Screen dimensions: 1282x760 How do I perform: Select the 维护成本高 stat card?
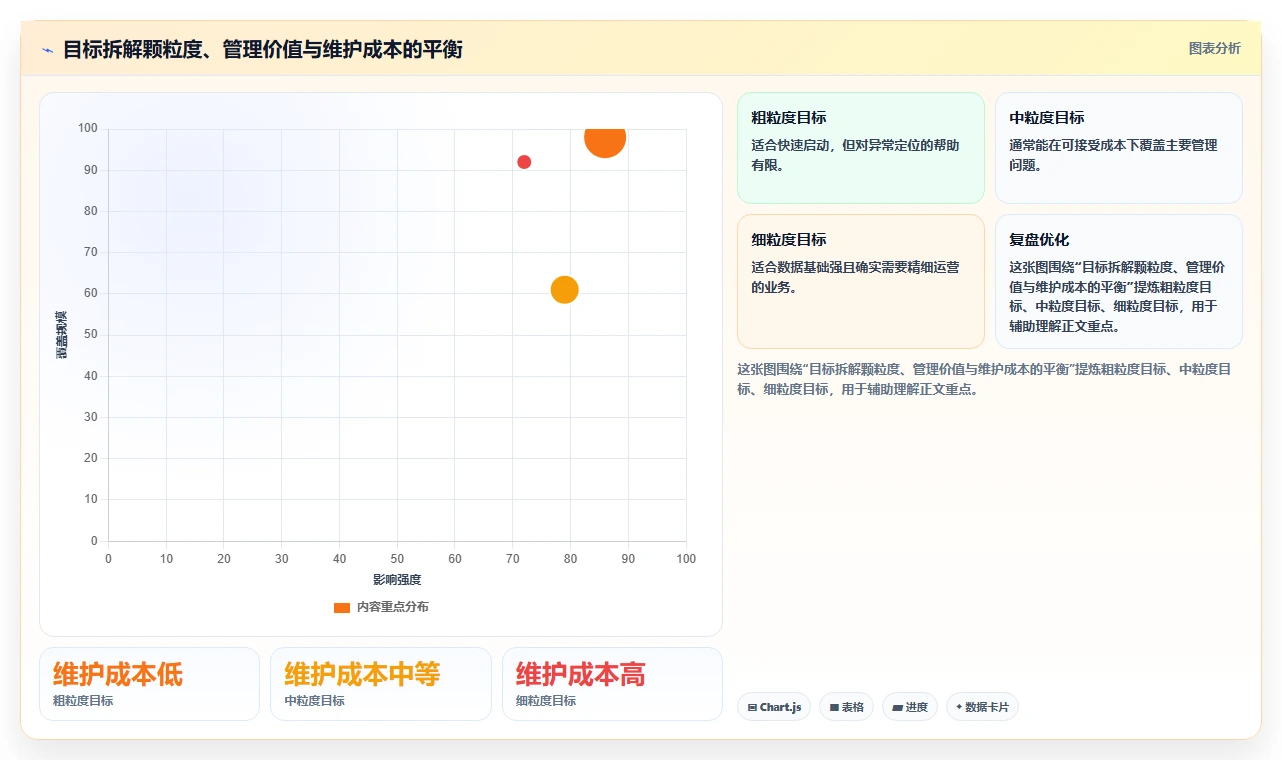(x=612, y=684)
